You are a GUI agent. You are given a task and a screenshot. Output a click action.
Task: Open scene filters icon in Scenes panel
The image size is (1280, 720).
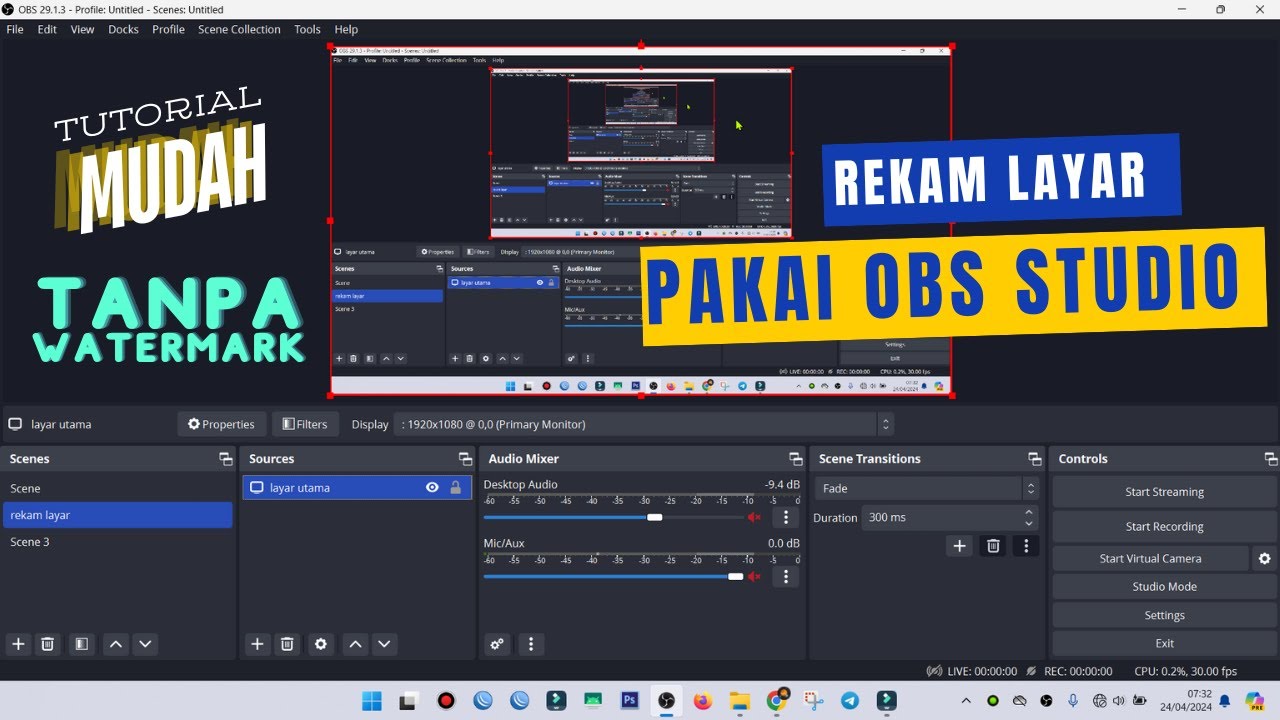[x=82, y=644]
